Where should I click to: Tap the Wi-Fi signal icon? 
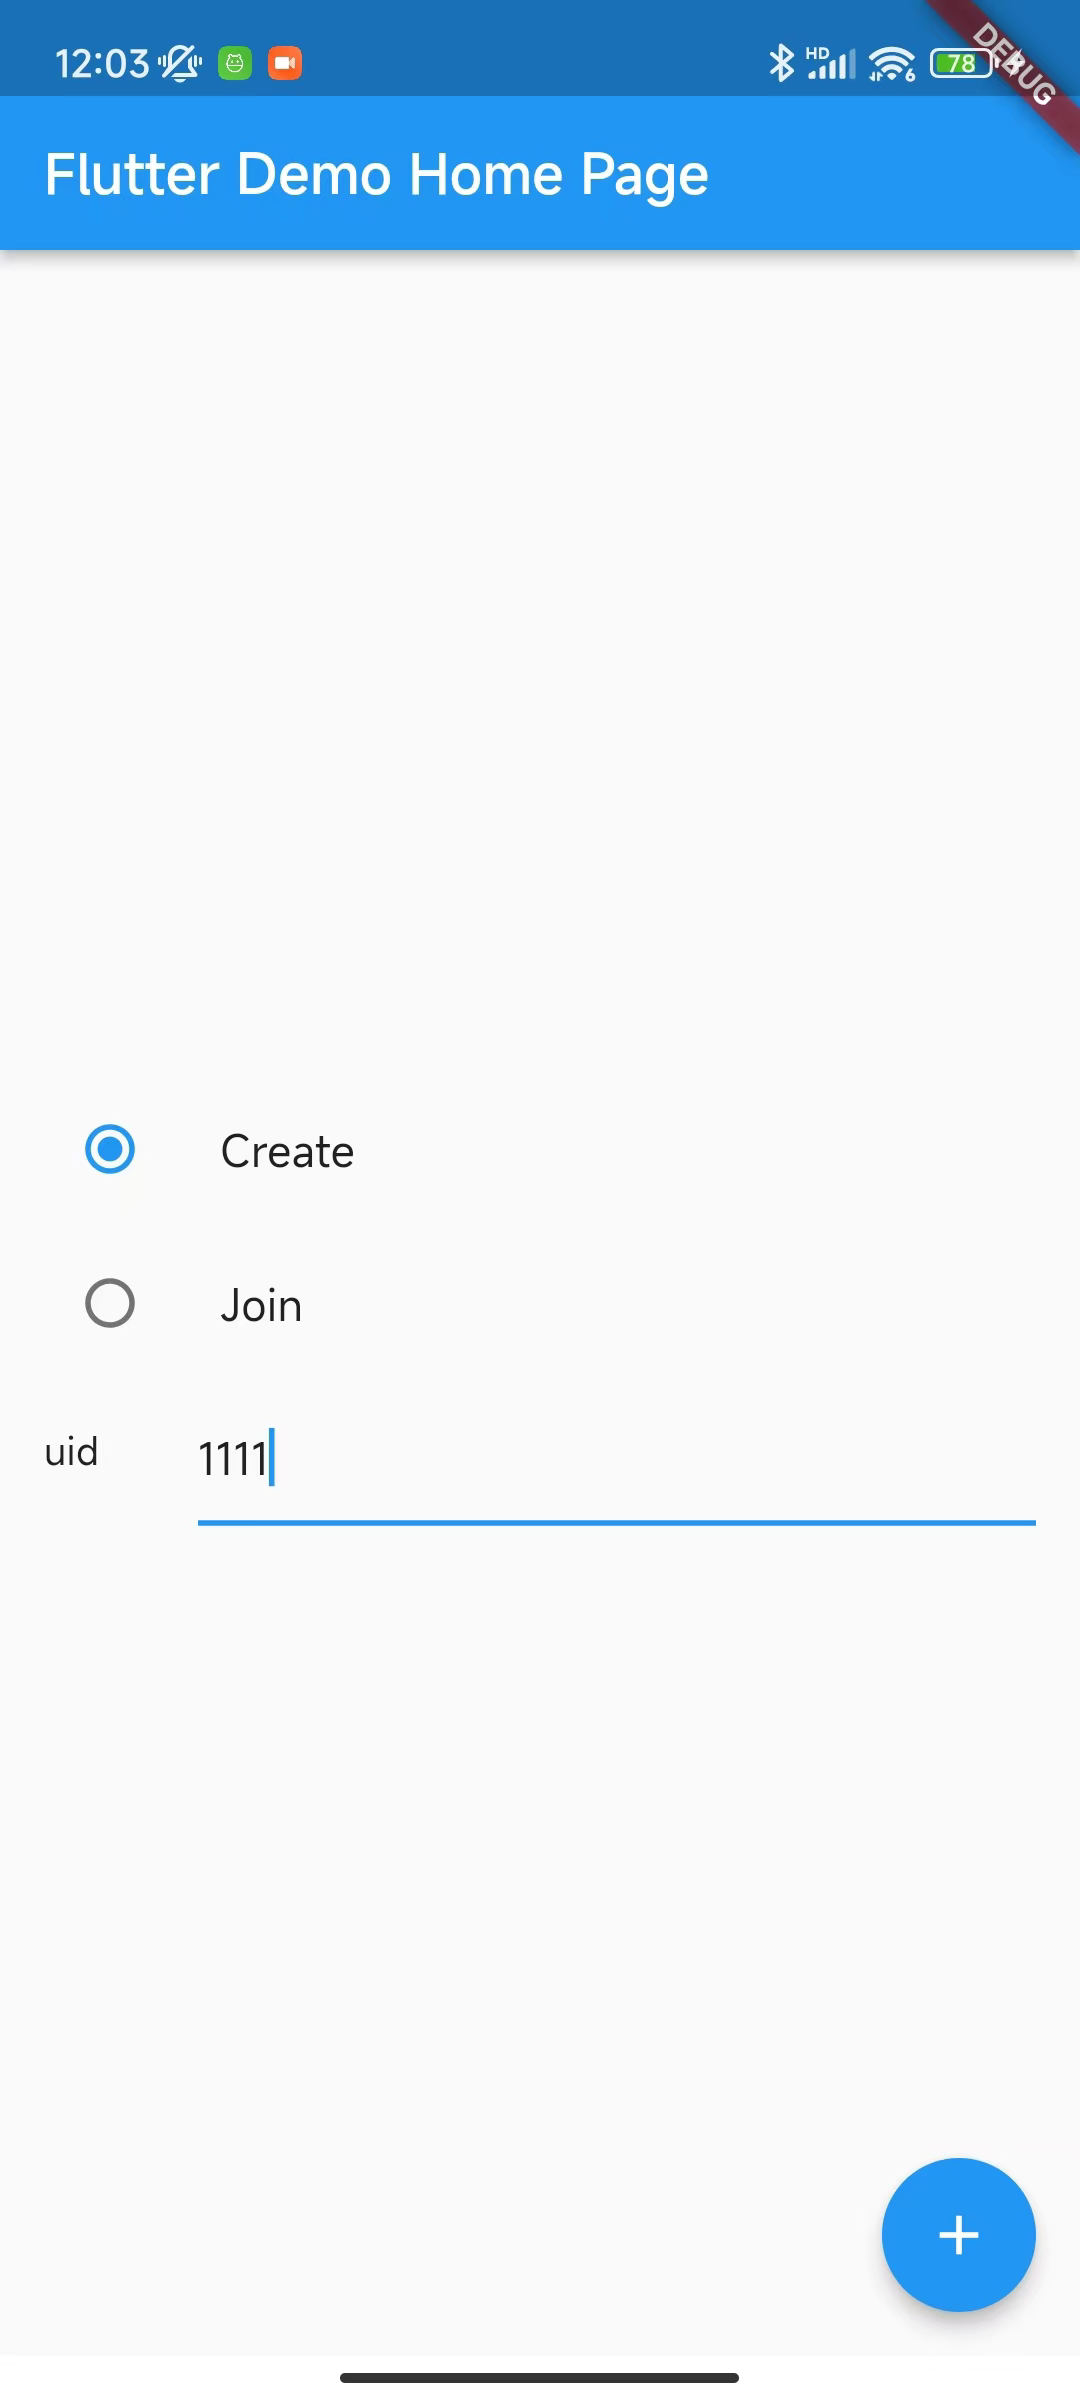892,64
